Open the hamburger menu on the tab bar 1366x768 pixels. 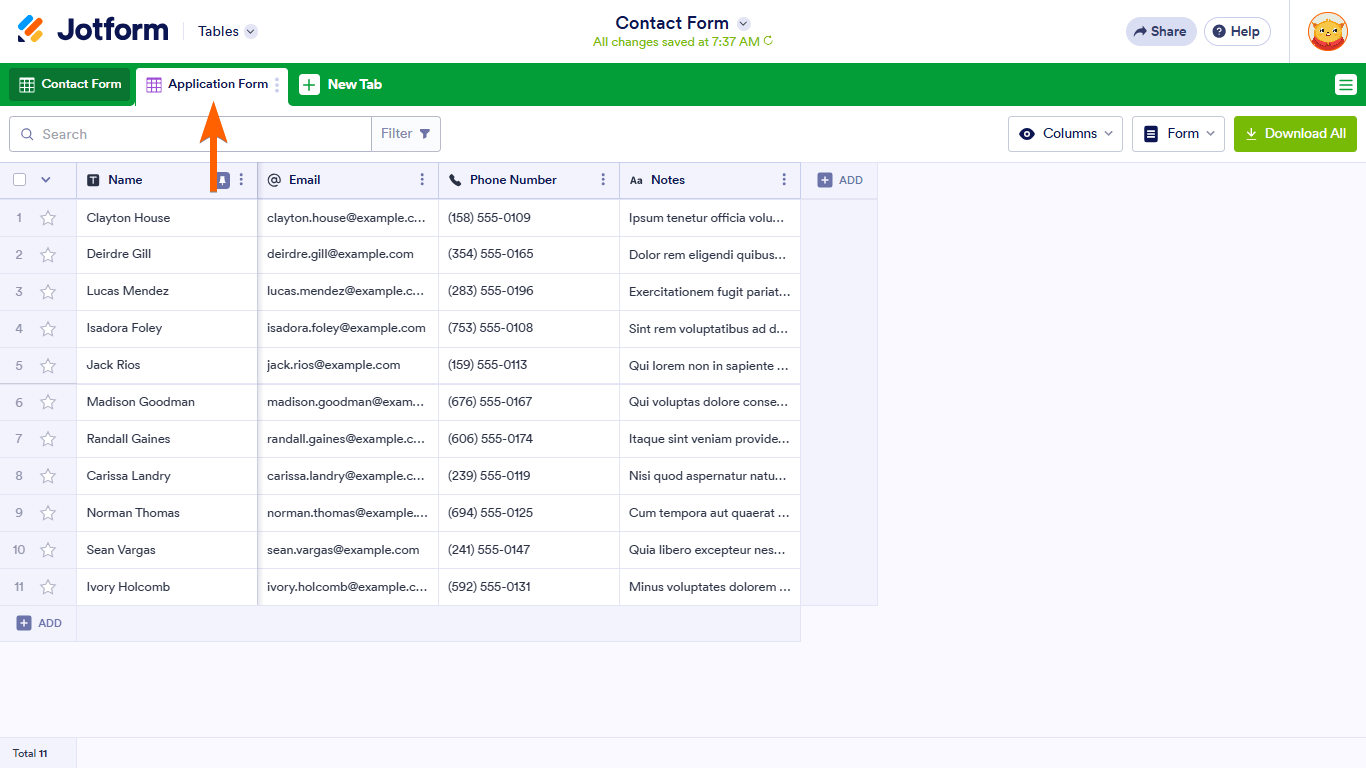point(1345,85)
